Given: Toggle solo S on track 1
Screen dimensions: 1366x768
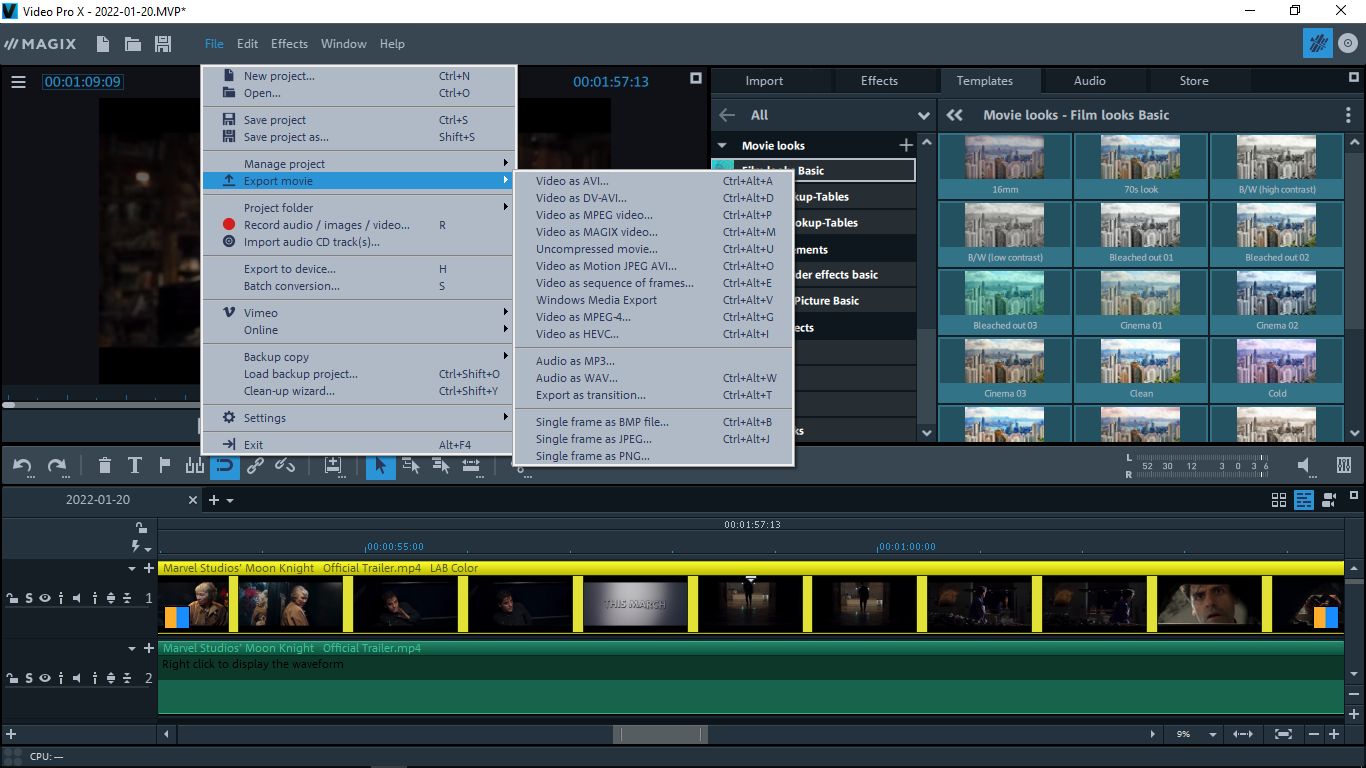Looking at the screenshot, I should pyautogui.click(x=29, y=598).
